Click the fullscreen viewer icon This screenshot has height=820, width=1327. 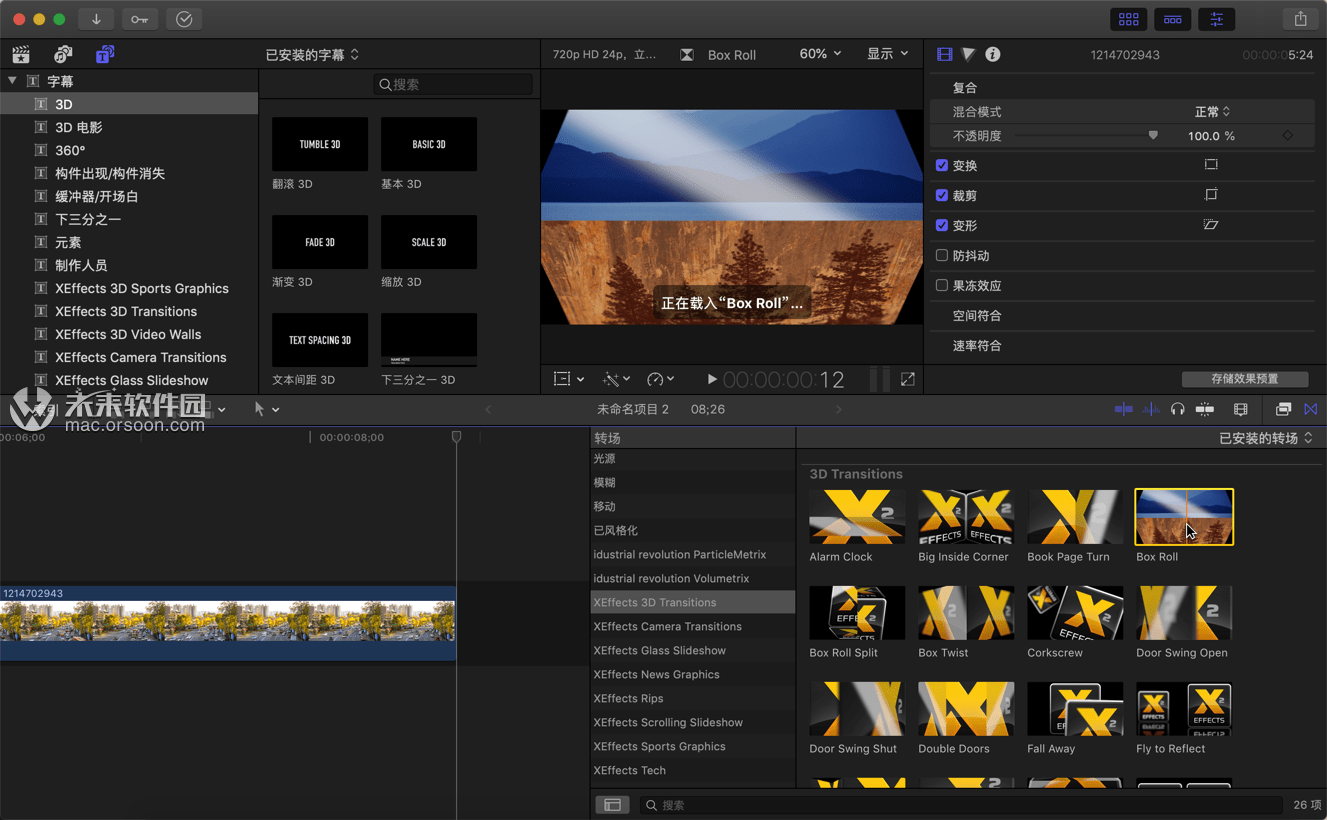coord(907,380)
